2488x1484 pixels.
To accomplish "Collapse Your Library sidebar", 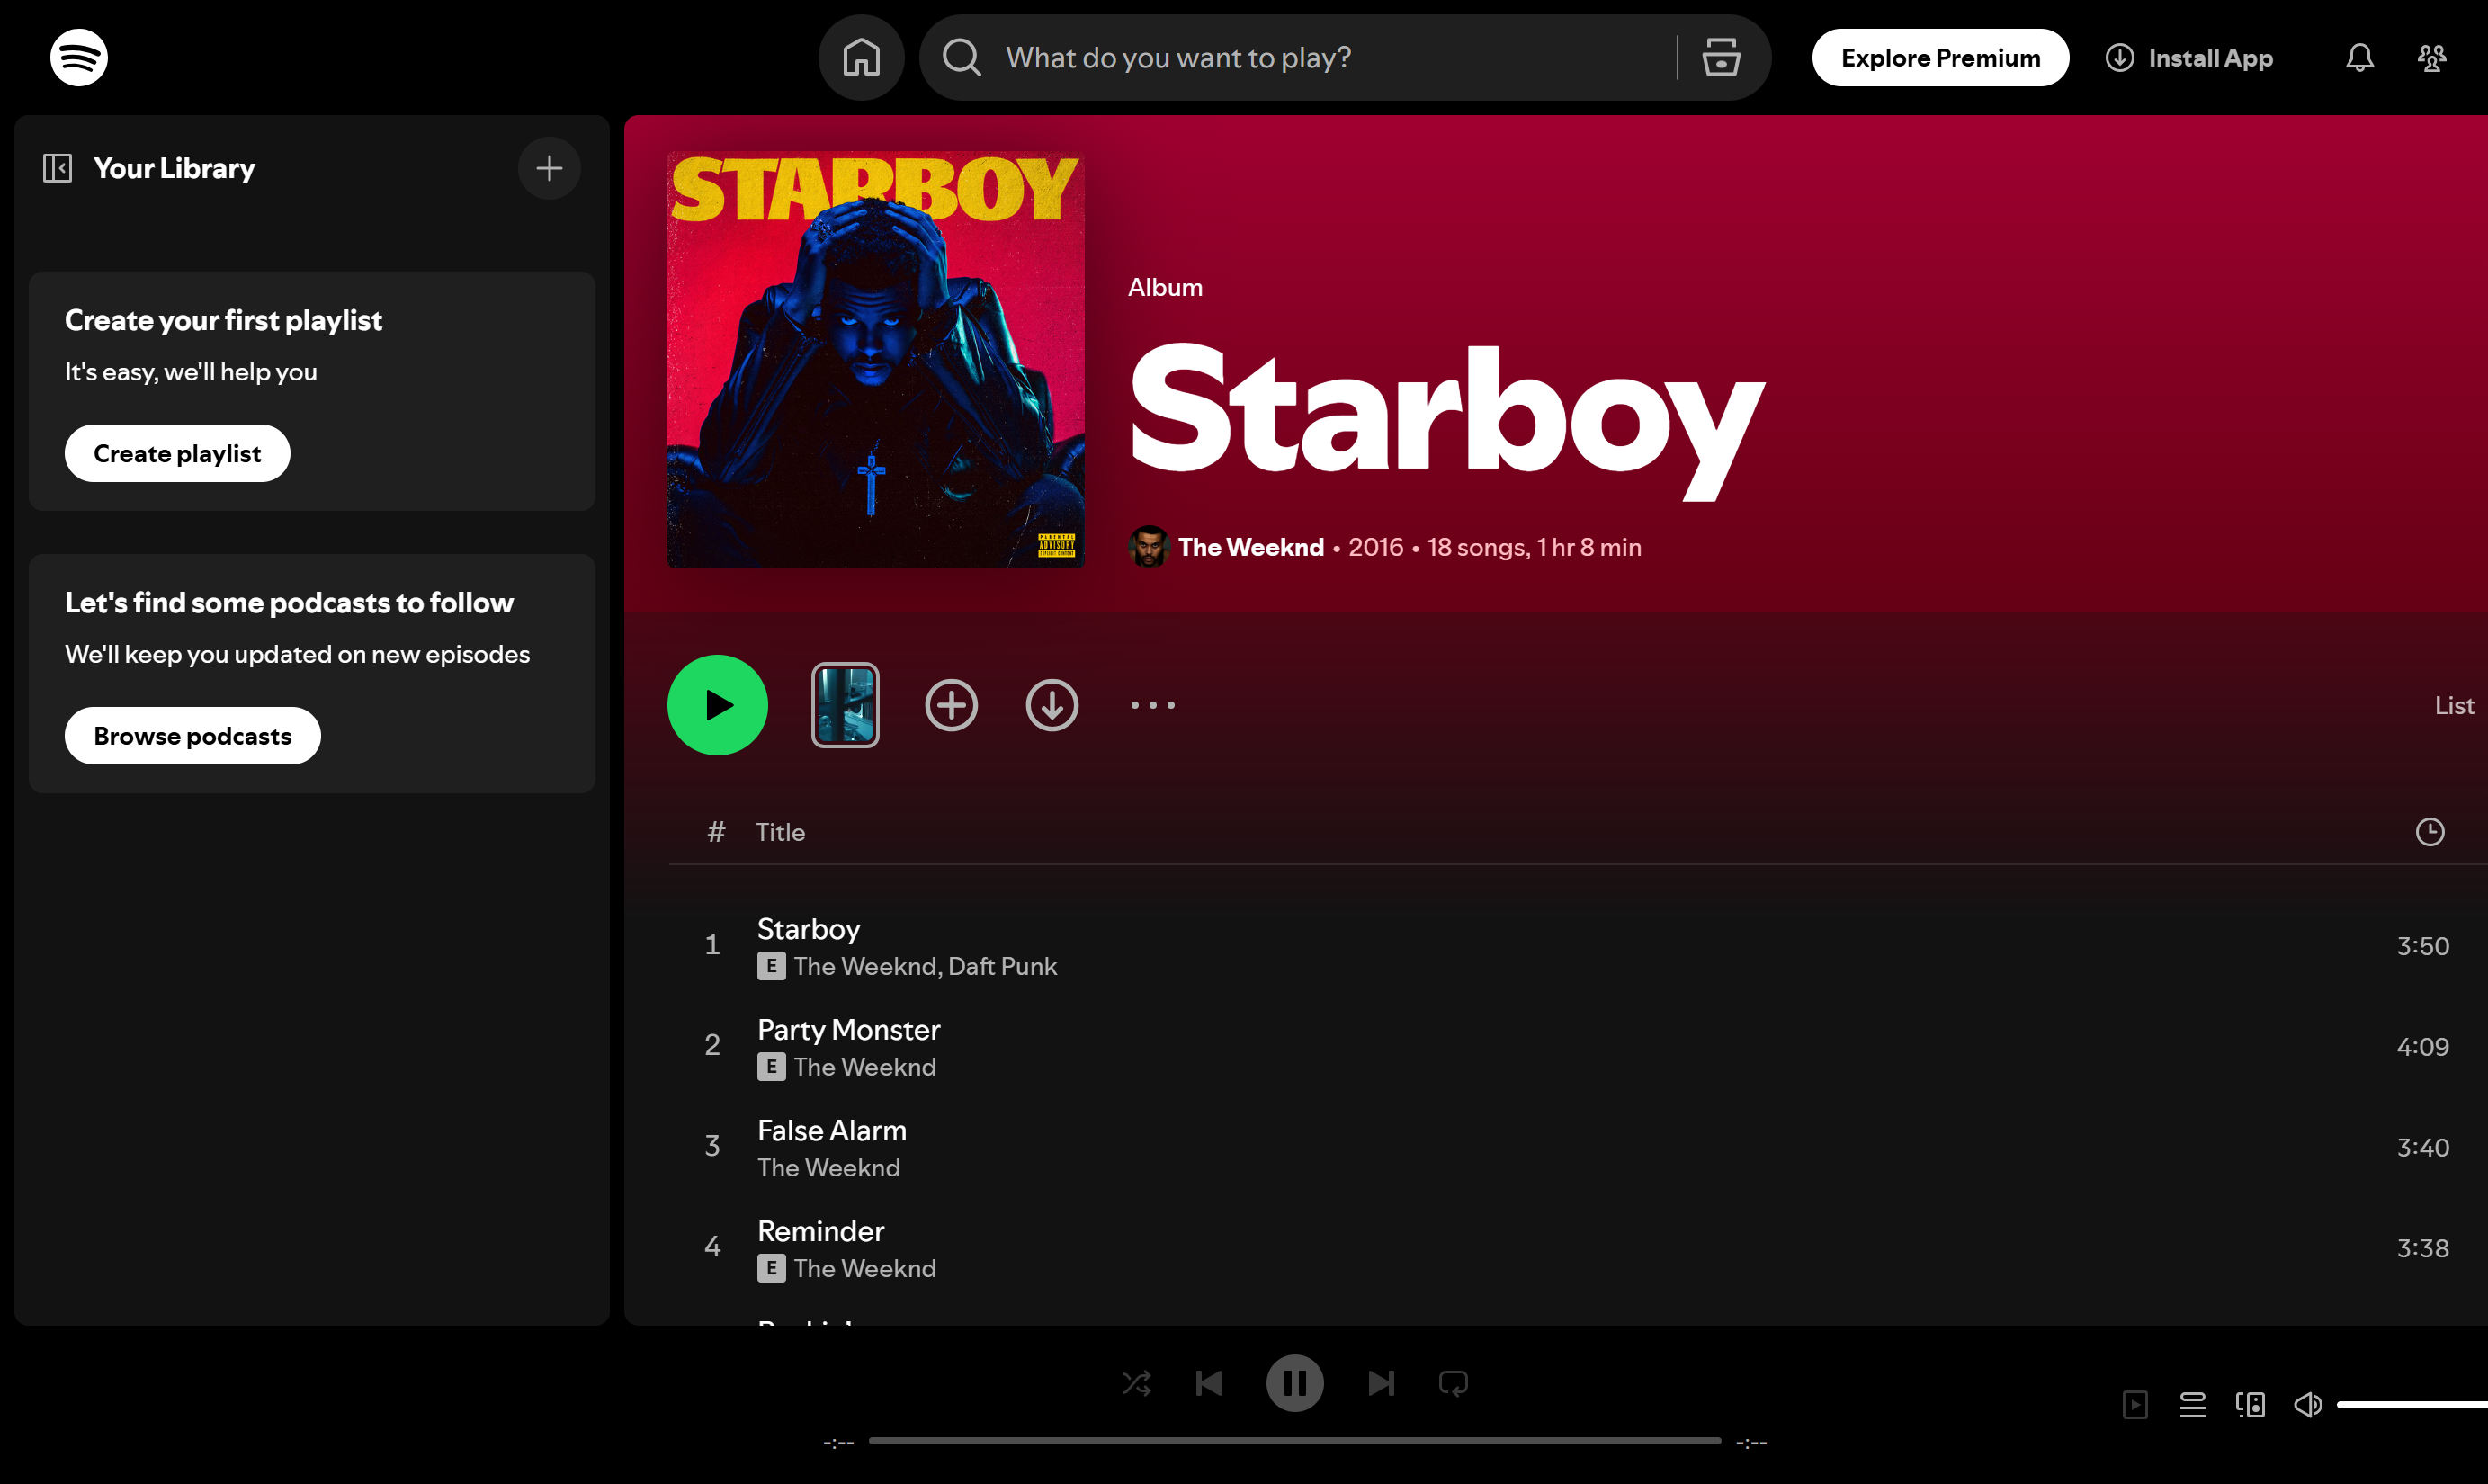I will [x=58, y=168].
